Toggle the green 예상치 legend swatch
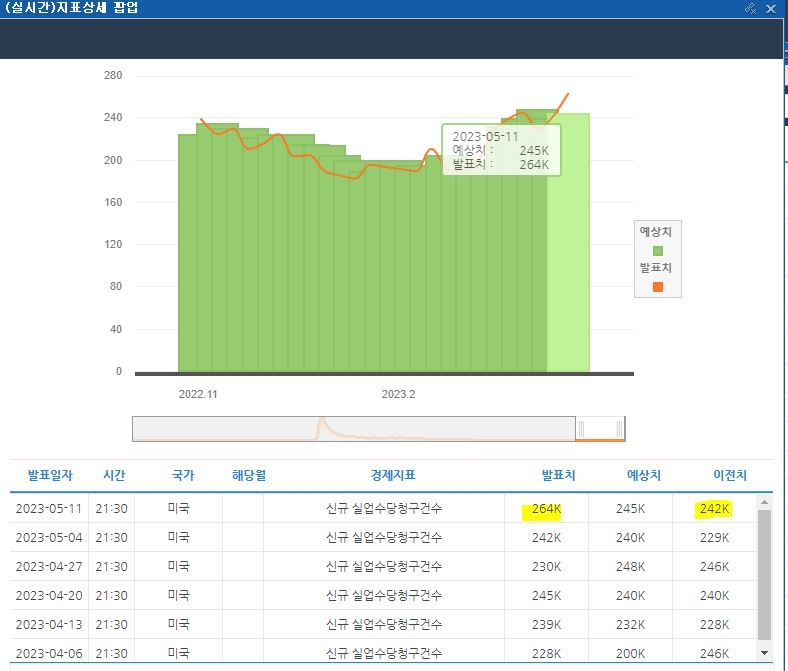The height and width of the screenshot is (671, 788). tap(657, 251)
